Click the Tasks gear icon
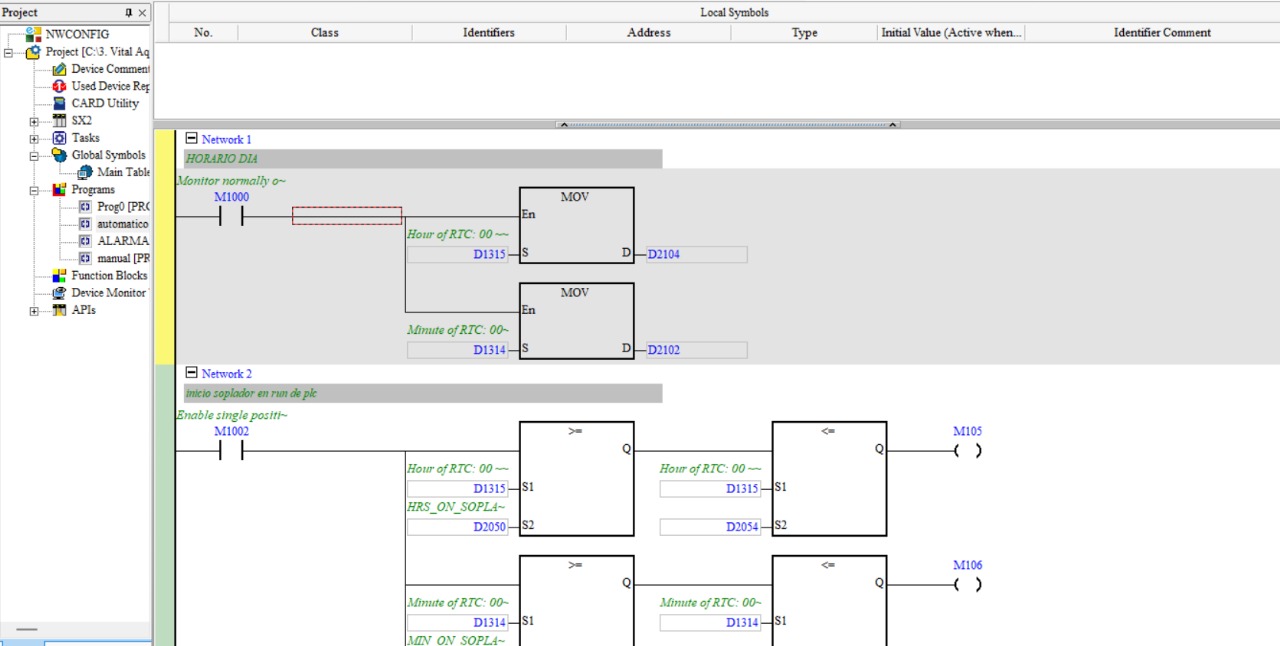The height and width of the screenshot is (646, 1280). click(x=59, y=138)
